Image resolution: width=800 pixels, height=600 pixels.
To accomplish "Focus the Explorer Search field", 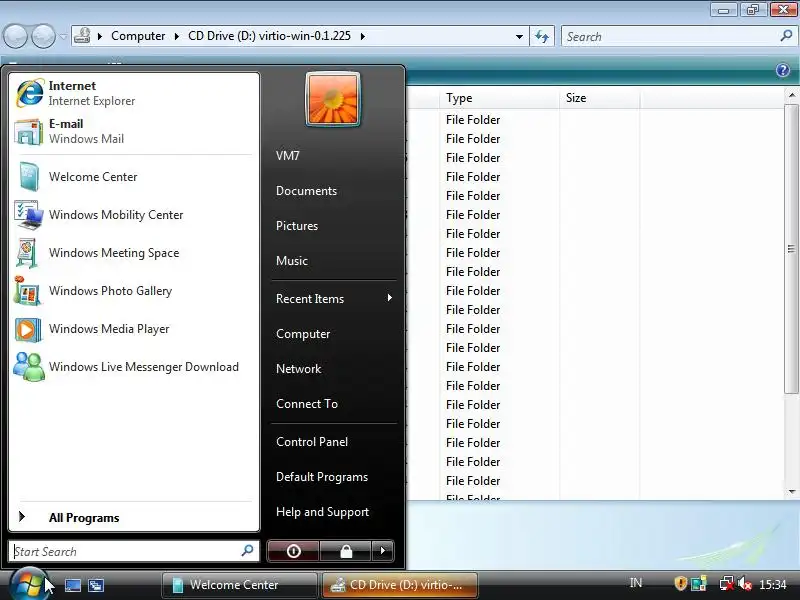I will coord(678,36).
